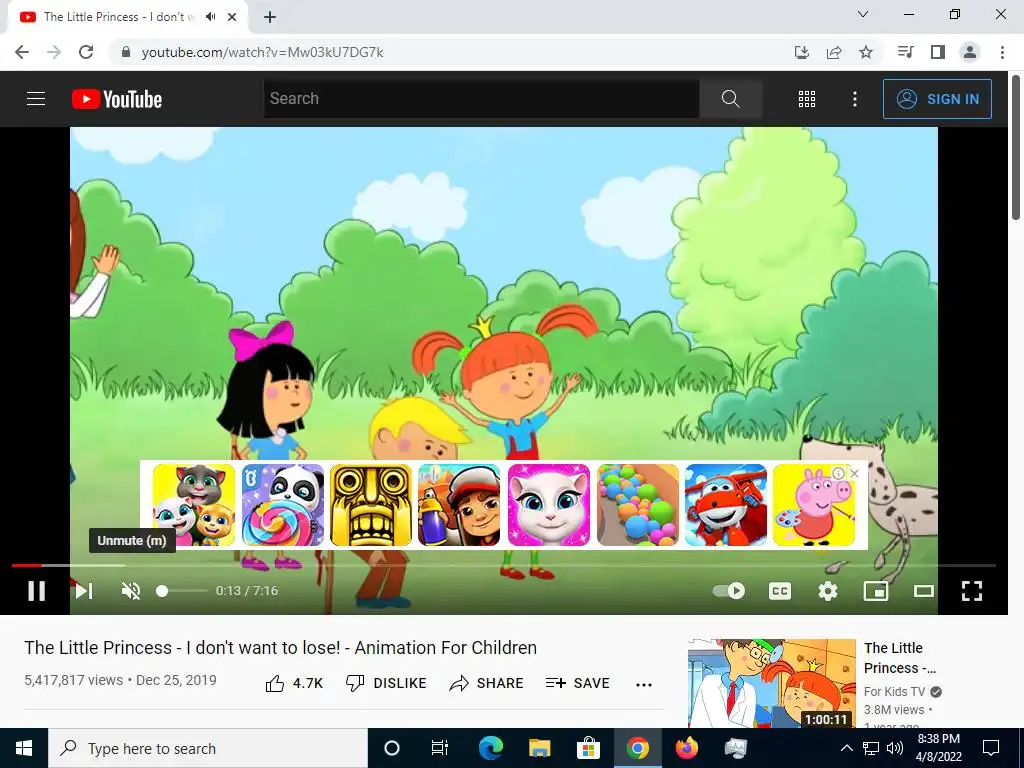Save the video to a playlist

[577, 683]
